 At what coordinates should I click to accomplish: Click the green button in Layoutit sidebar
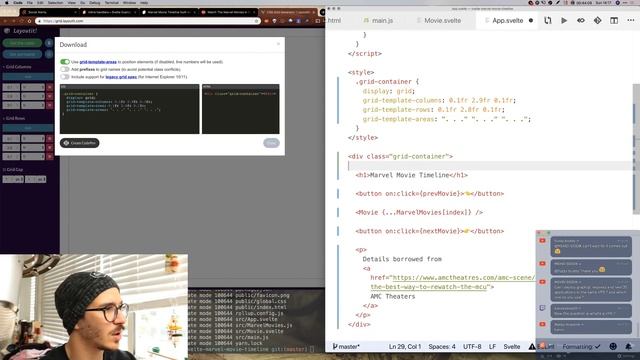coord(22,43)
